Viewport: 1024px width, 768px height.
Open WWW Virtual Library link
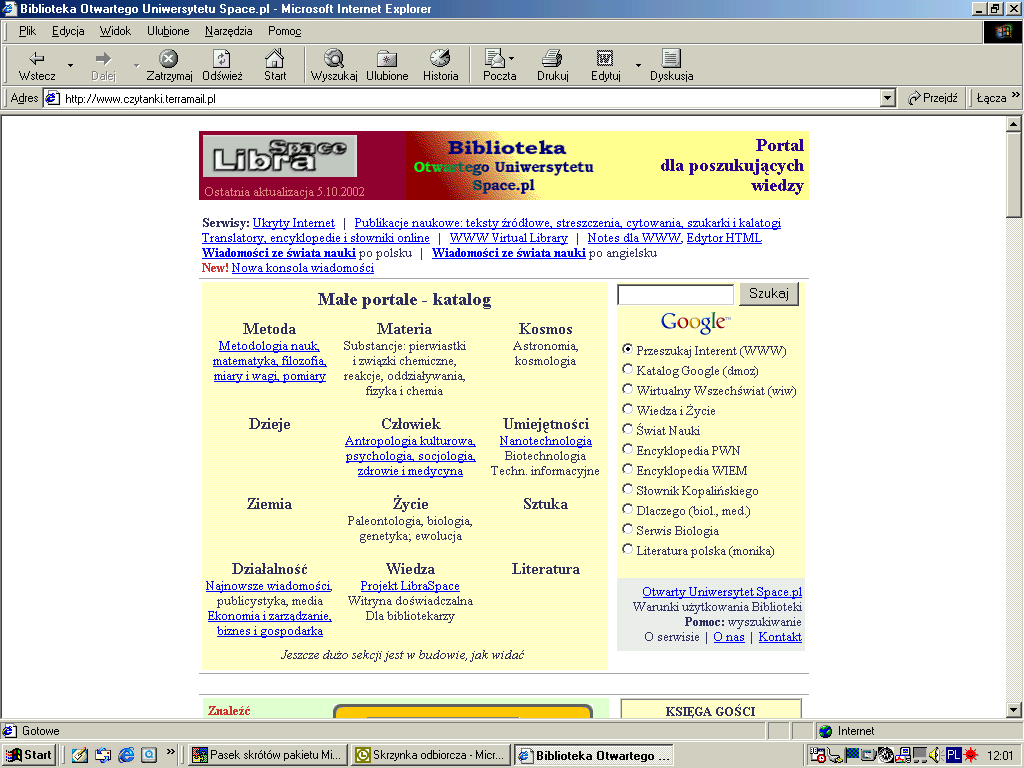coord(509,238)
